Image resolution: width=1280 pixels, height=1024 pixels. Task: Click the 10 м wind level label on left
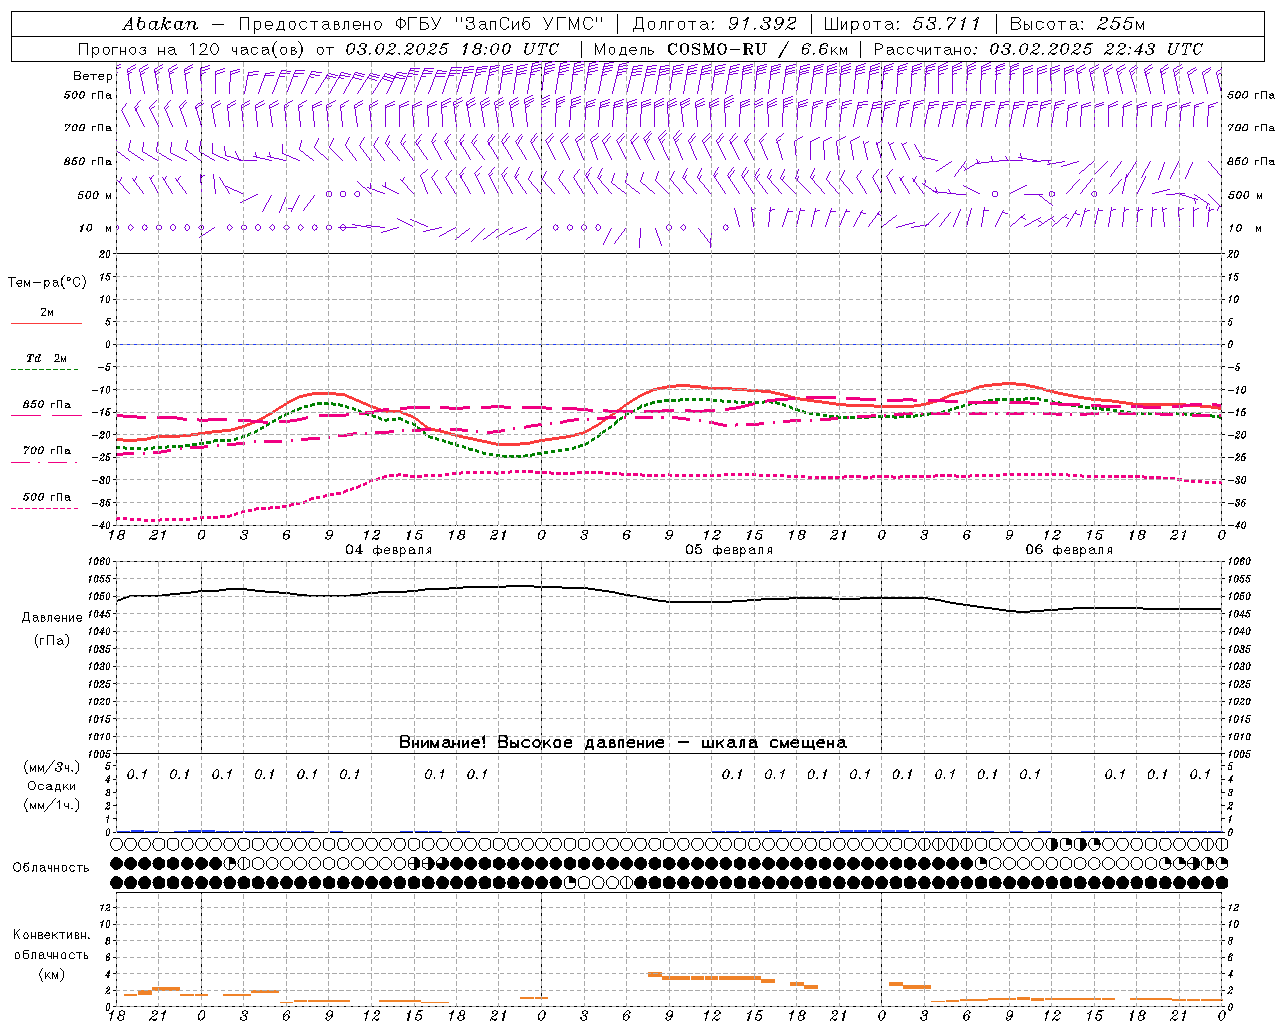(96, 228)
